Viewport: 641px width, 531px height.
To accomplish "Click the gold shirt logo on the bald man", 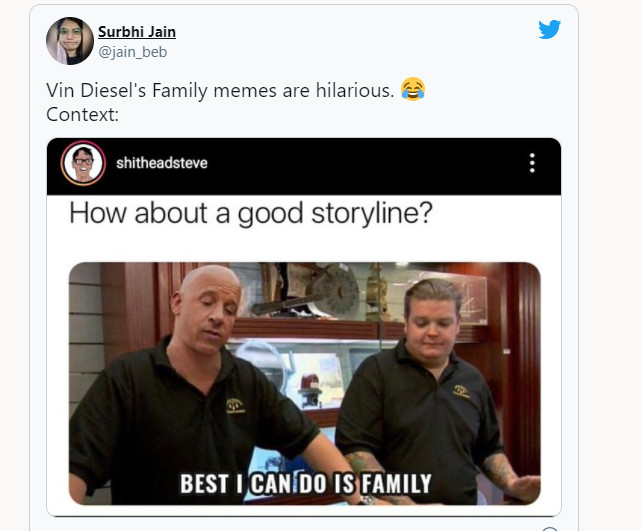I will click(235, 406).
